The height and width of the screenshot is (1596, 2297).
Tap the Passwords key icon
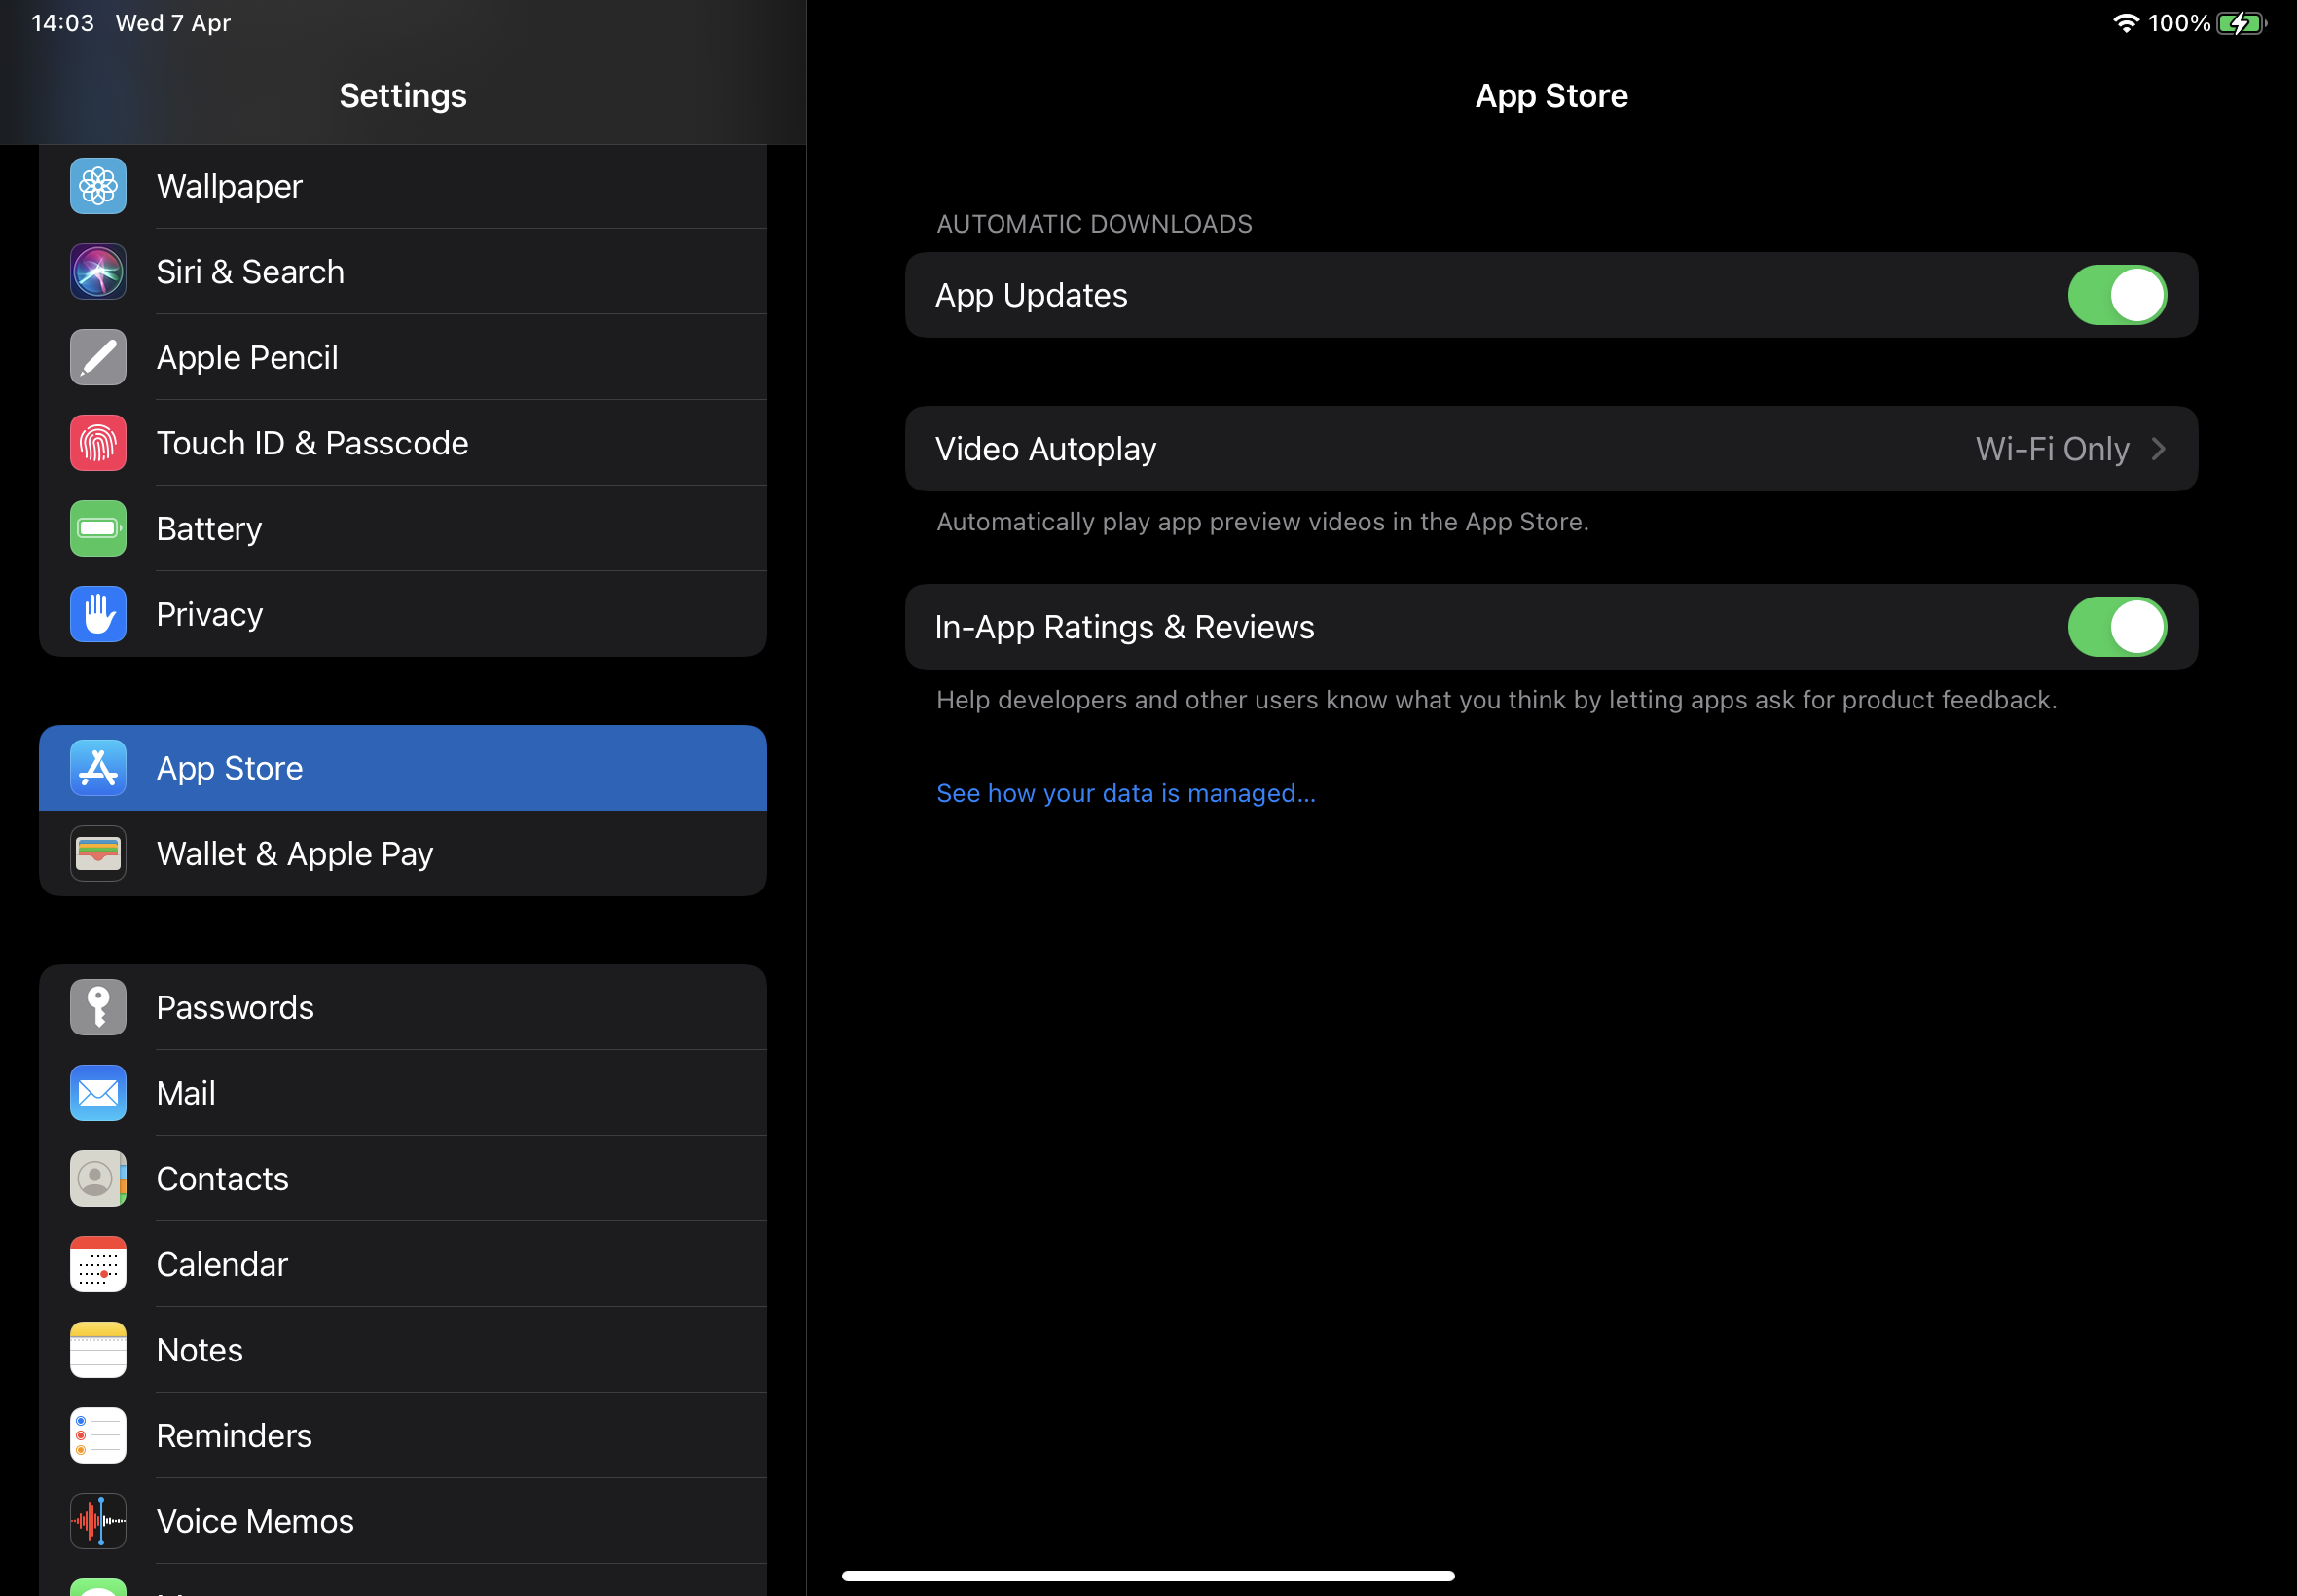click(98, 1007)
